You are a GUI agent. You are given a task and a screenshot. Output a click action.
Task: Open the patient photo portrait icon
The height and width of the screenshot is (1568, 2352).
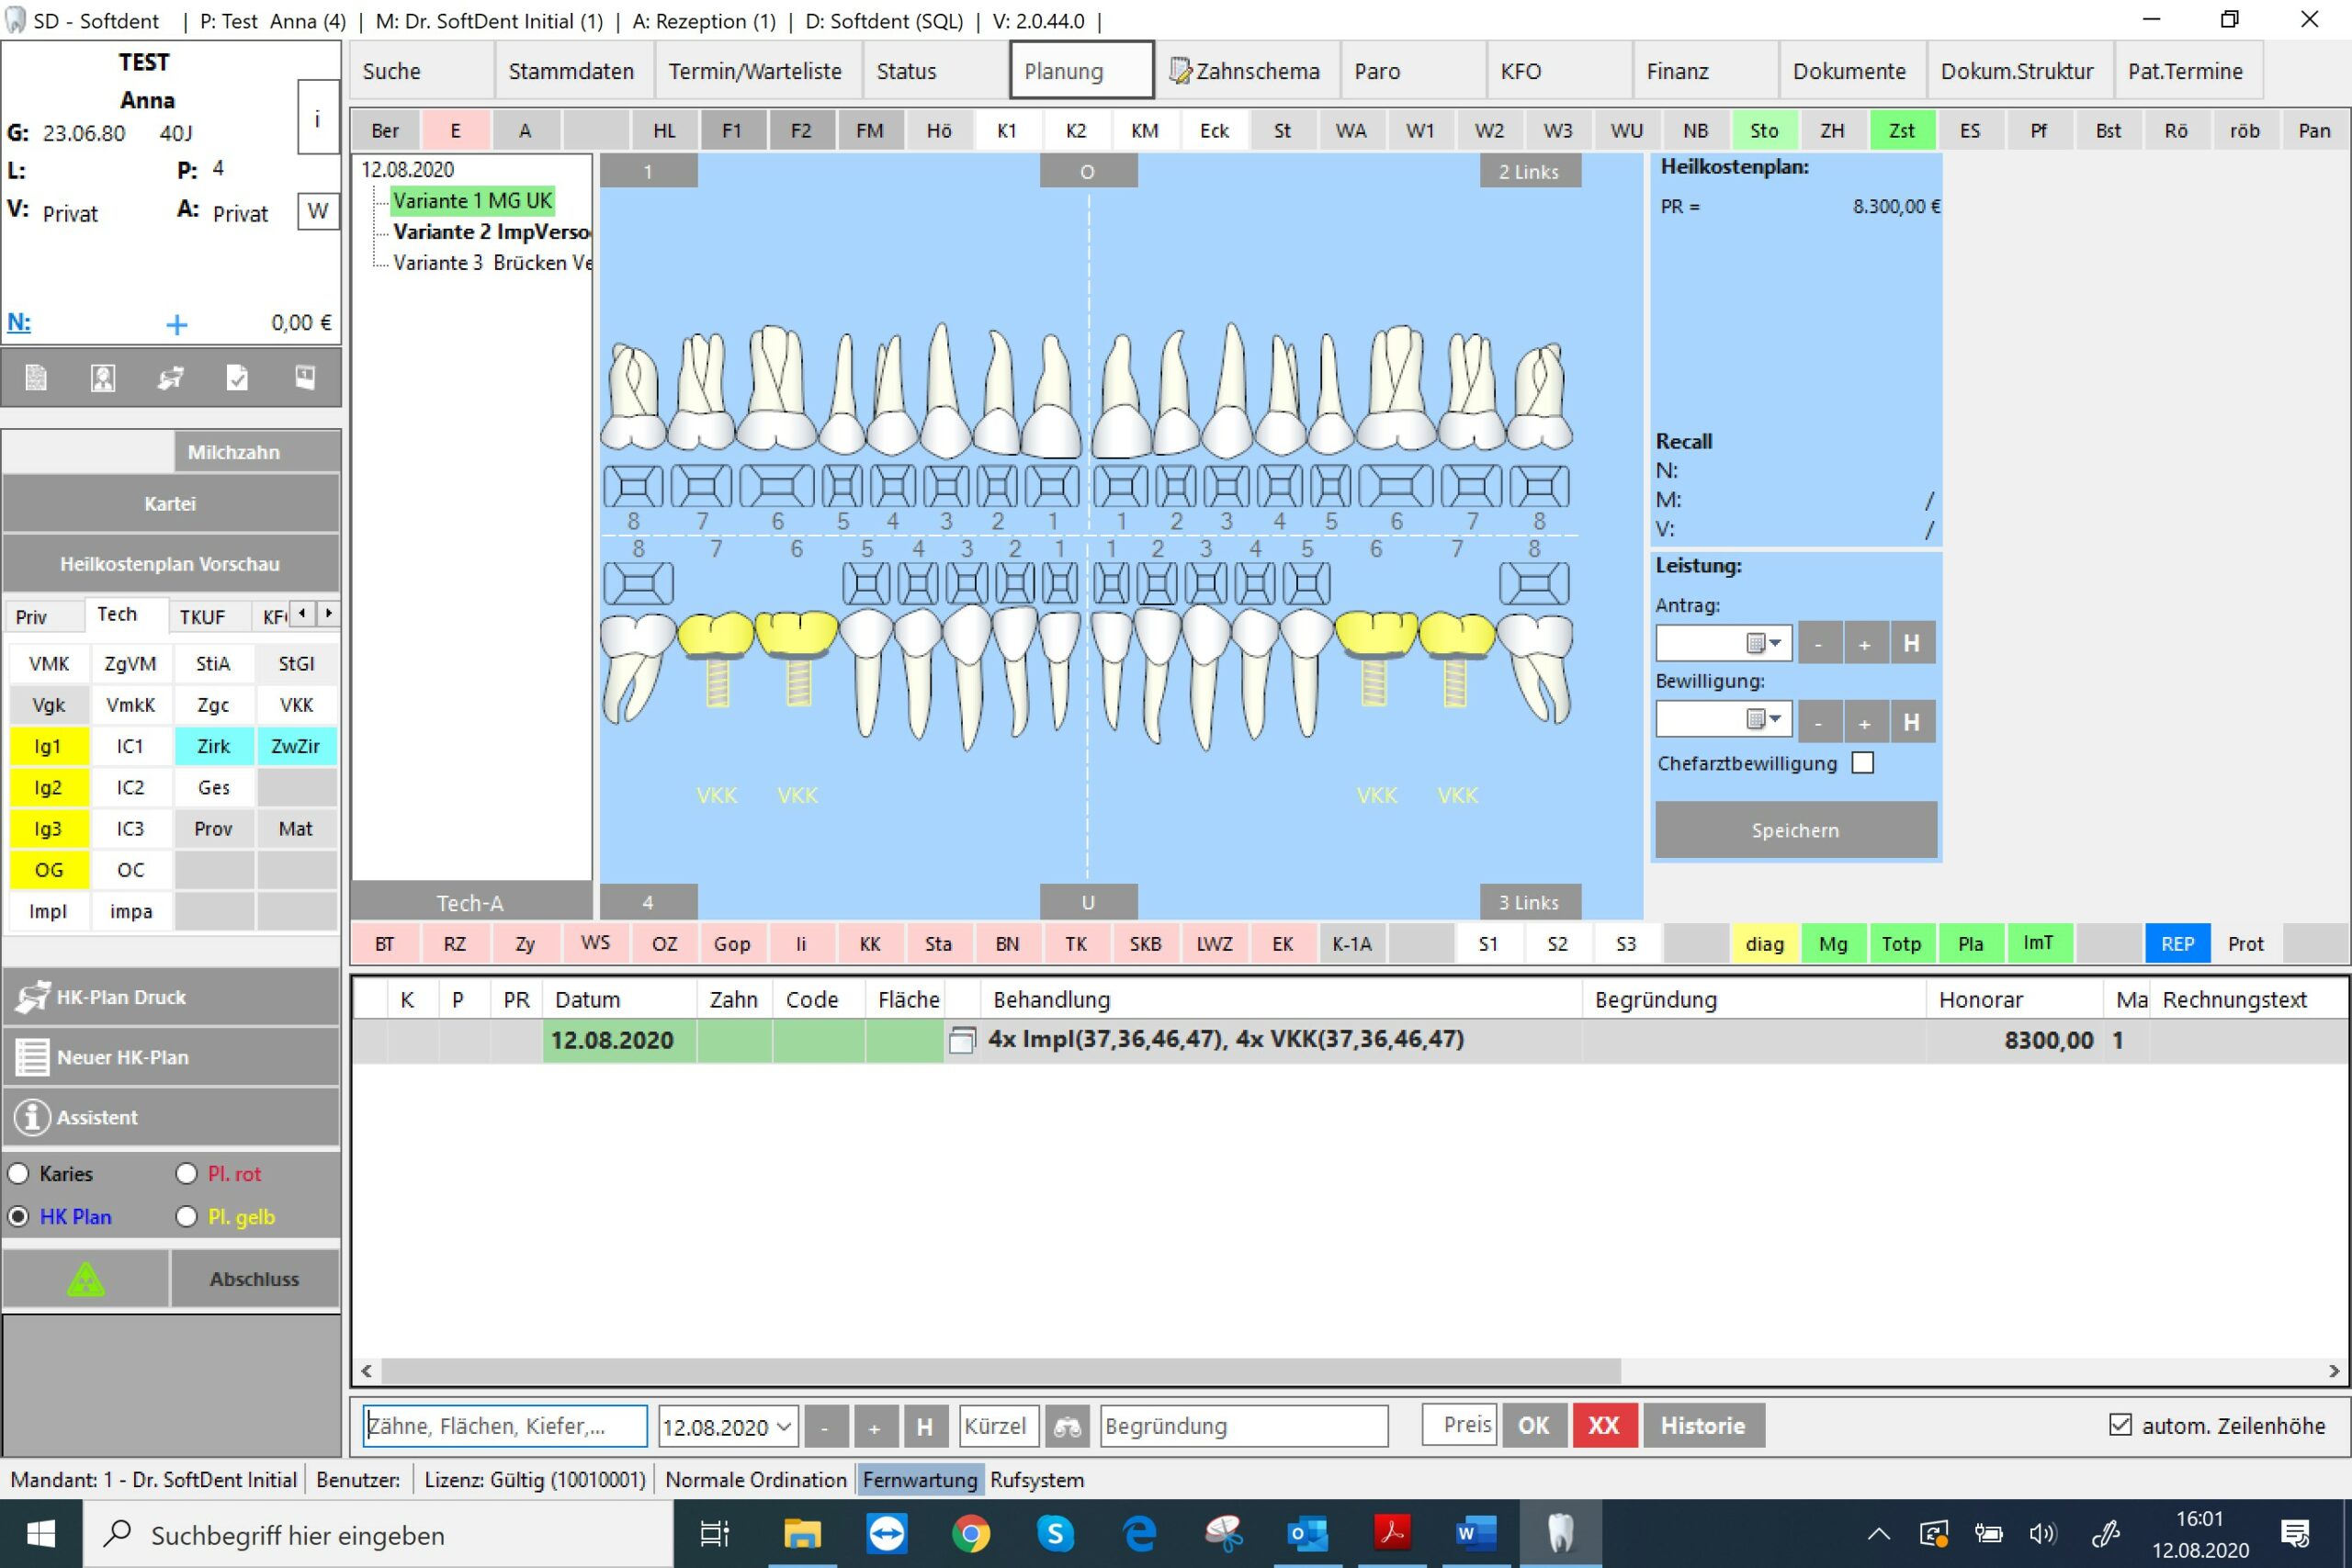pos(103,377)
